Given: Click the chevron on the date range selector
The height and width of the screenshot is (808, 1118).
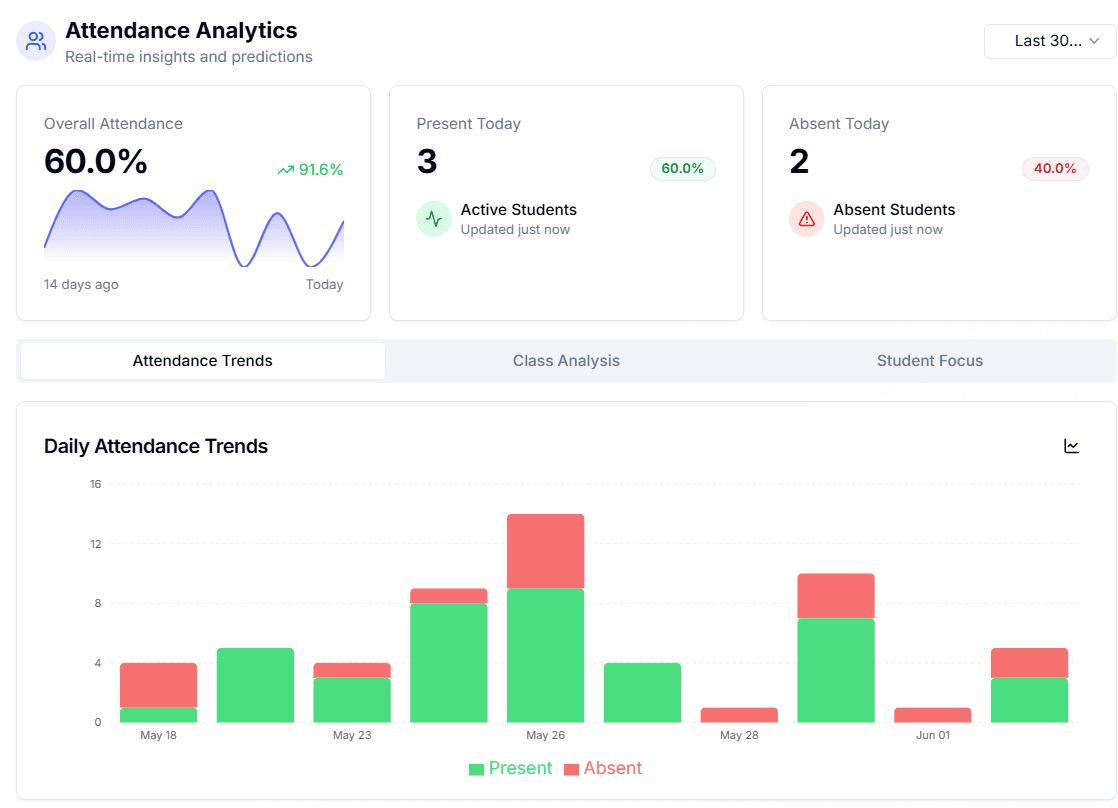Looking at the screenshot, I should 1097,42.
